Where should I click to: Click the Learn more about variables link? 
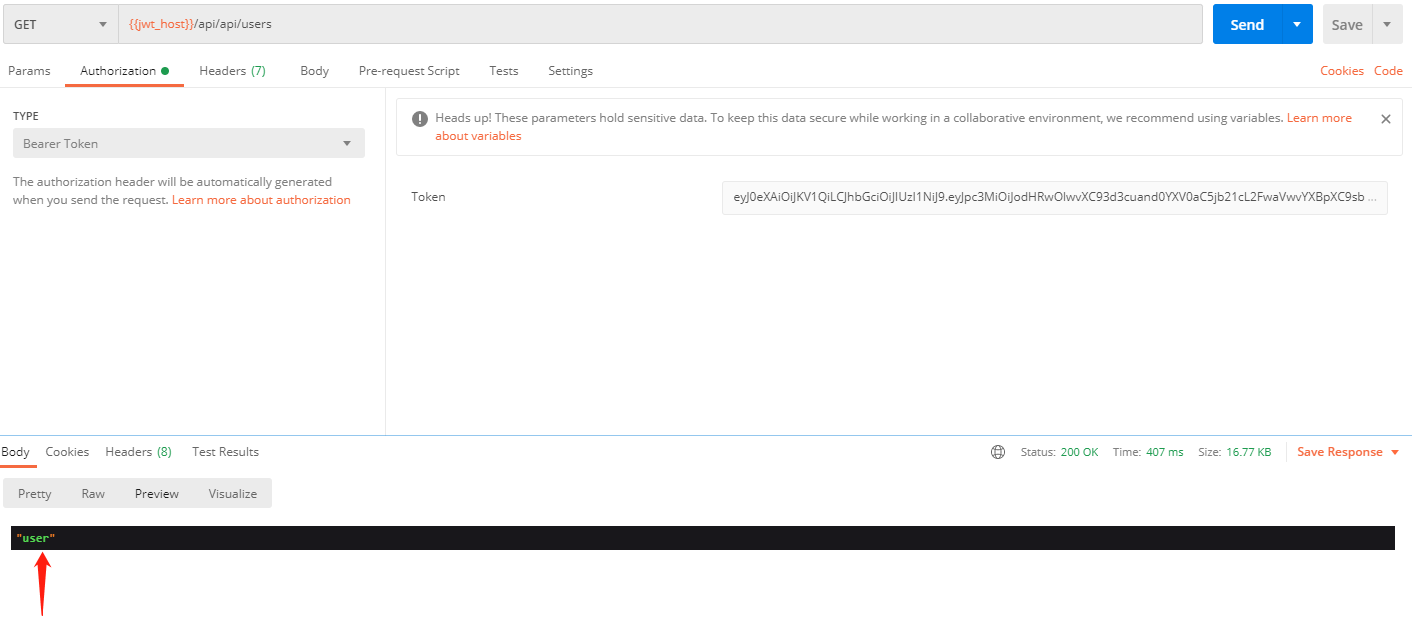point(893,127)
